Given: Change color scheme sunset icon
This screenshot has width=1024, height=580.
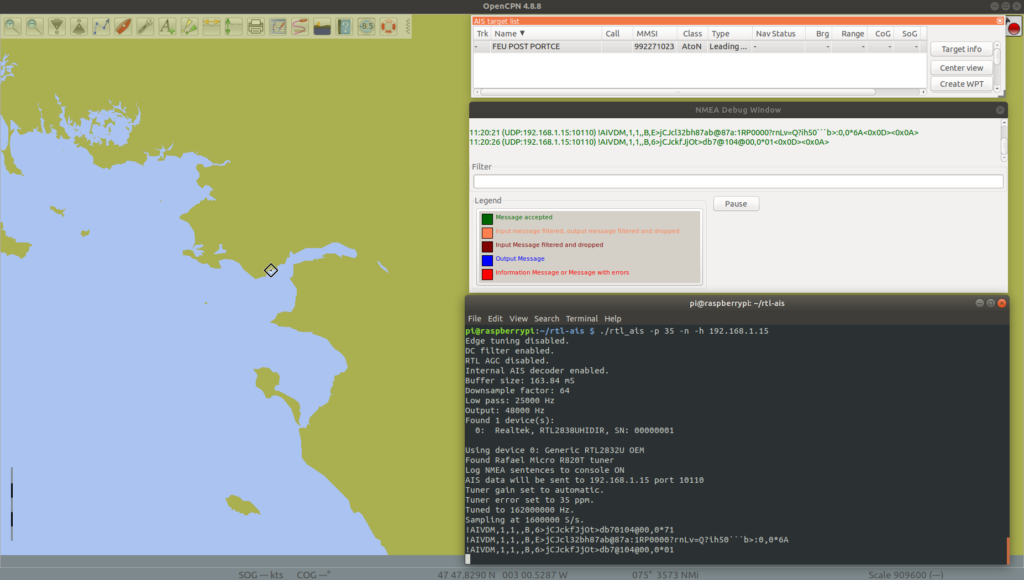Looking at the screenshot, I should [322, 27].
